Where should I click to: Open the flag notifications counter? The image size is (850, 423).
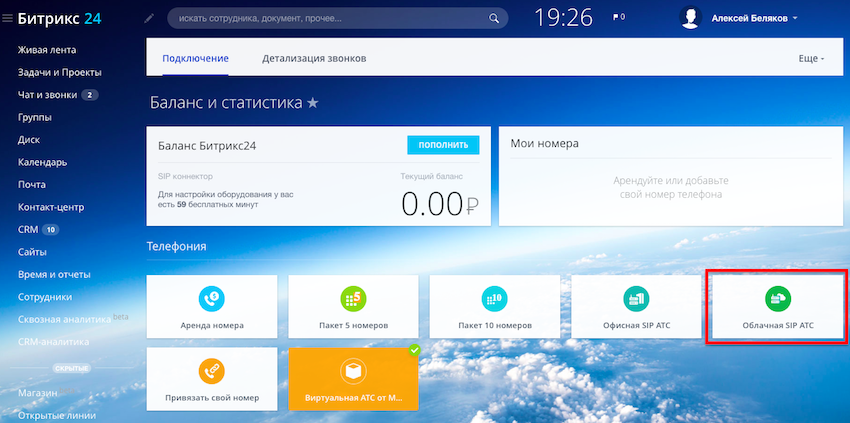coord(619,17)
